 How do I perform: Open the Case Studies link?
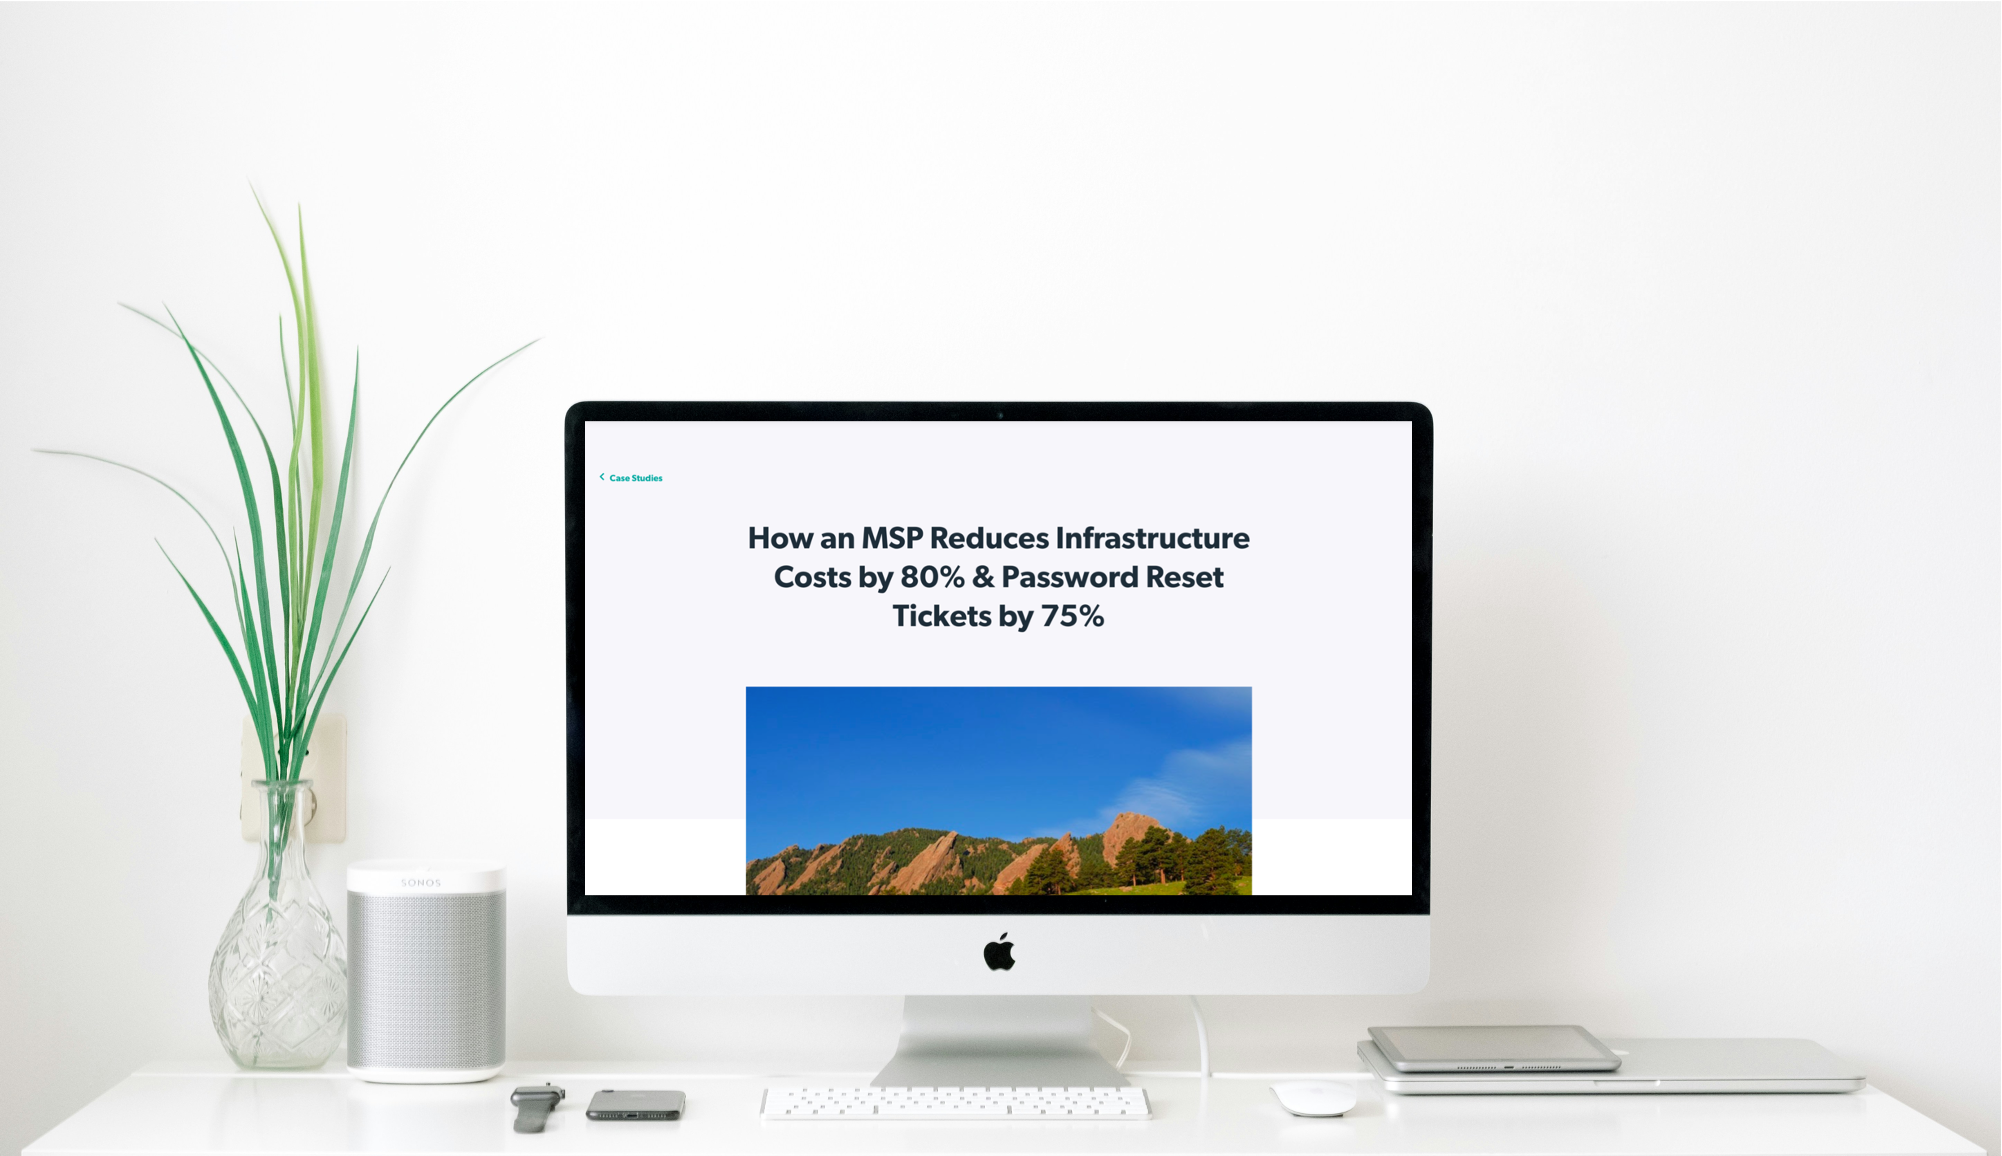[636, 478]
